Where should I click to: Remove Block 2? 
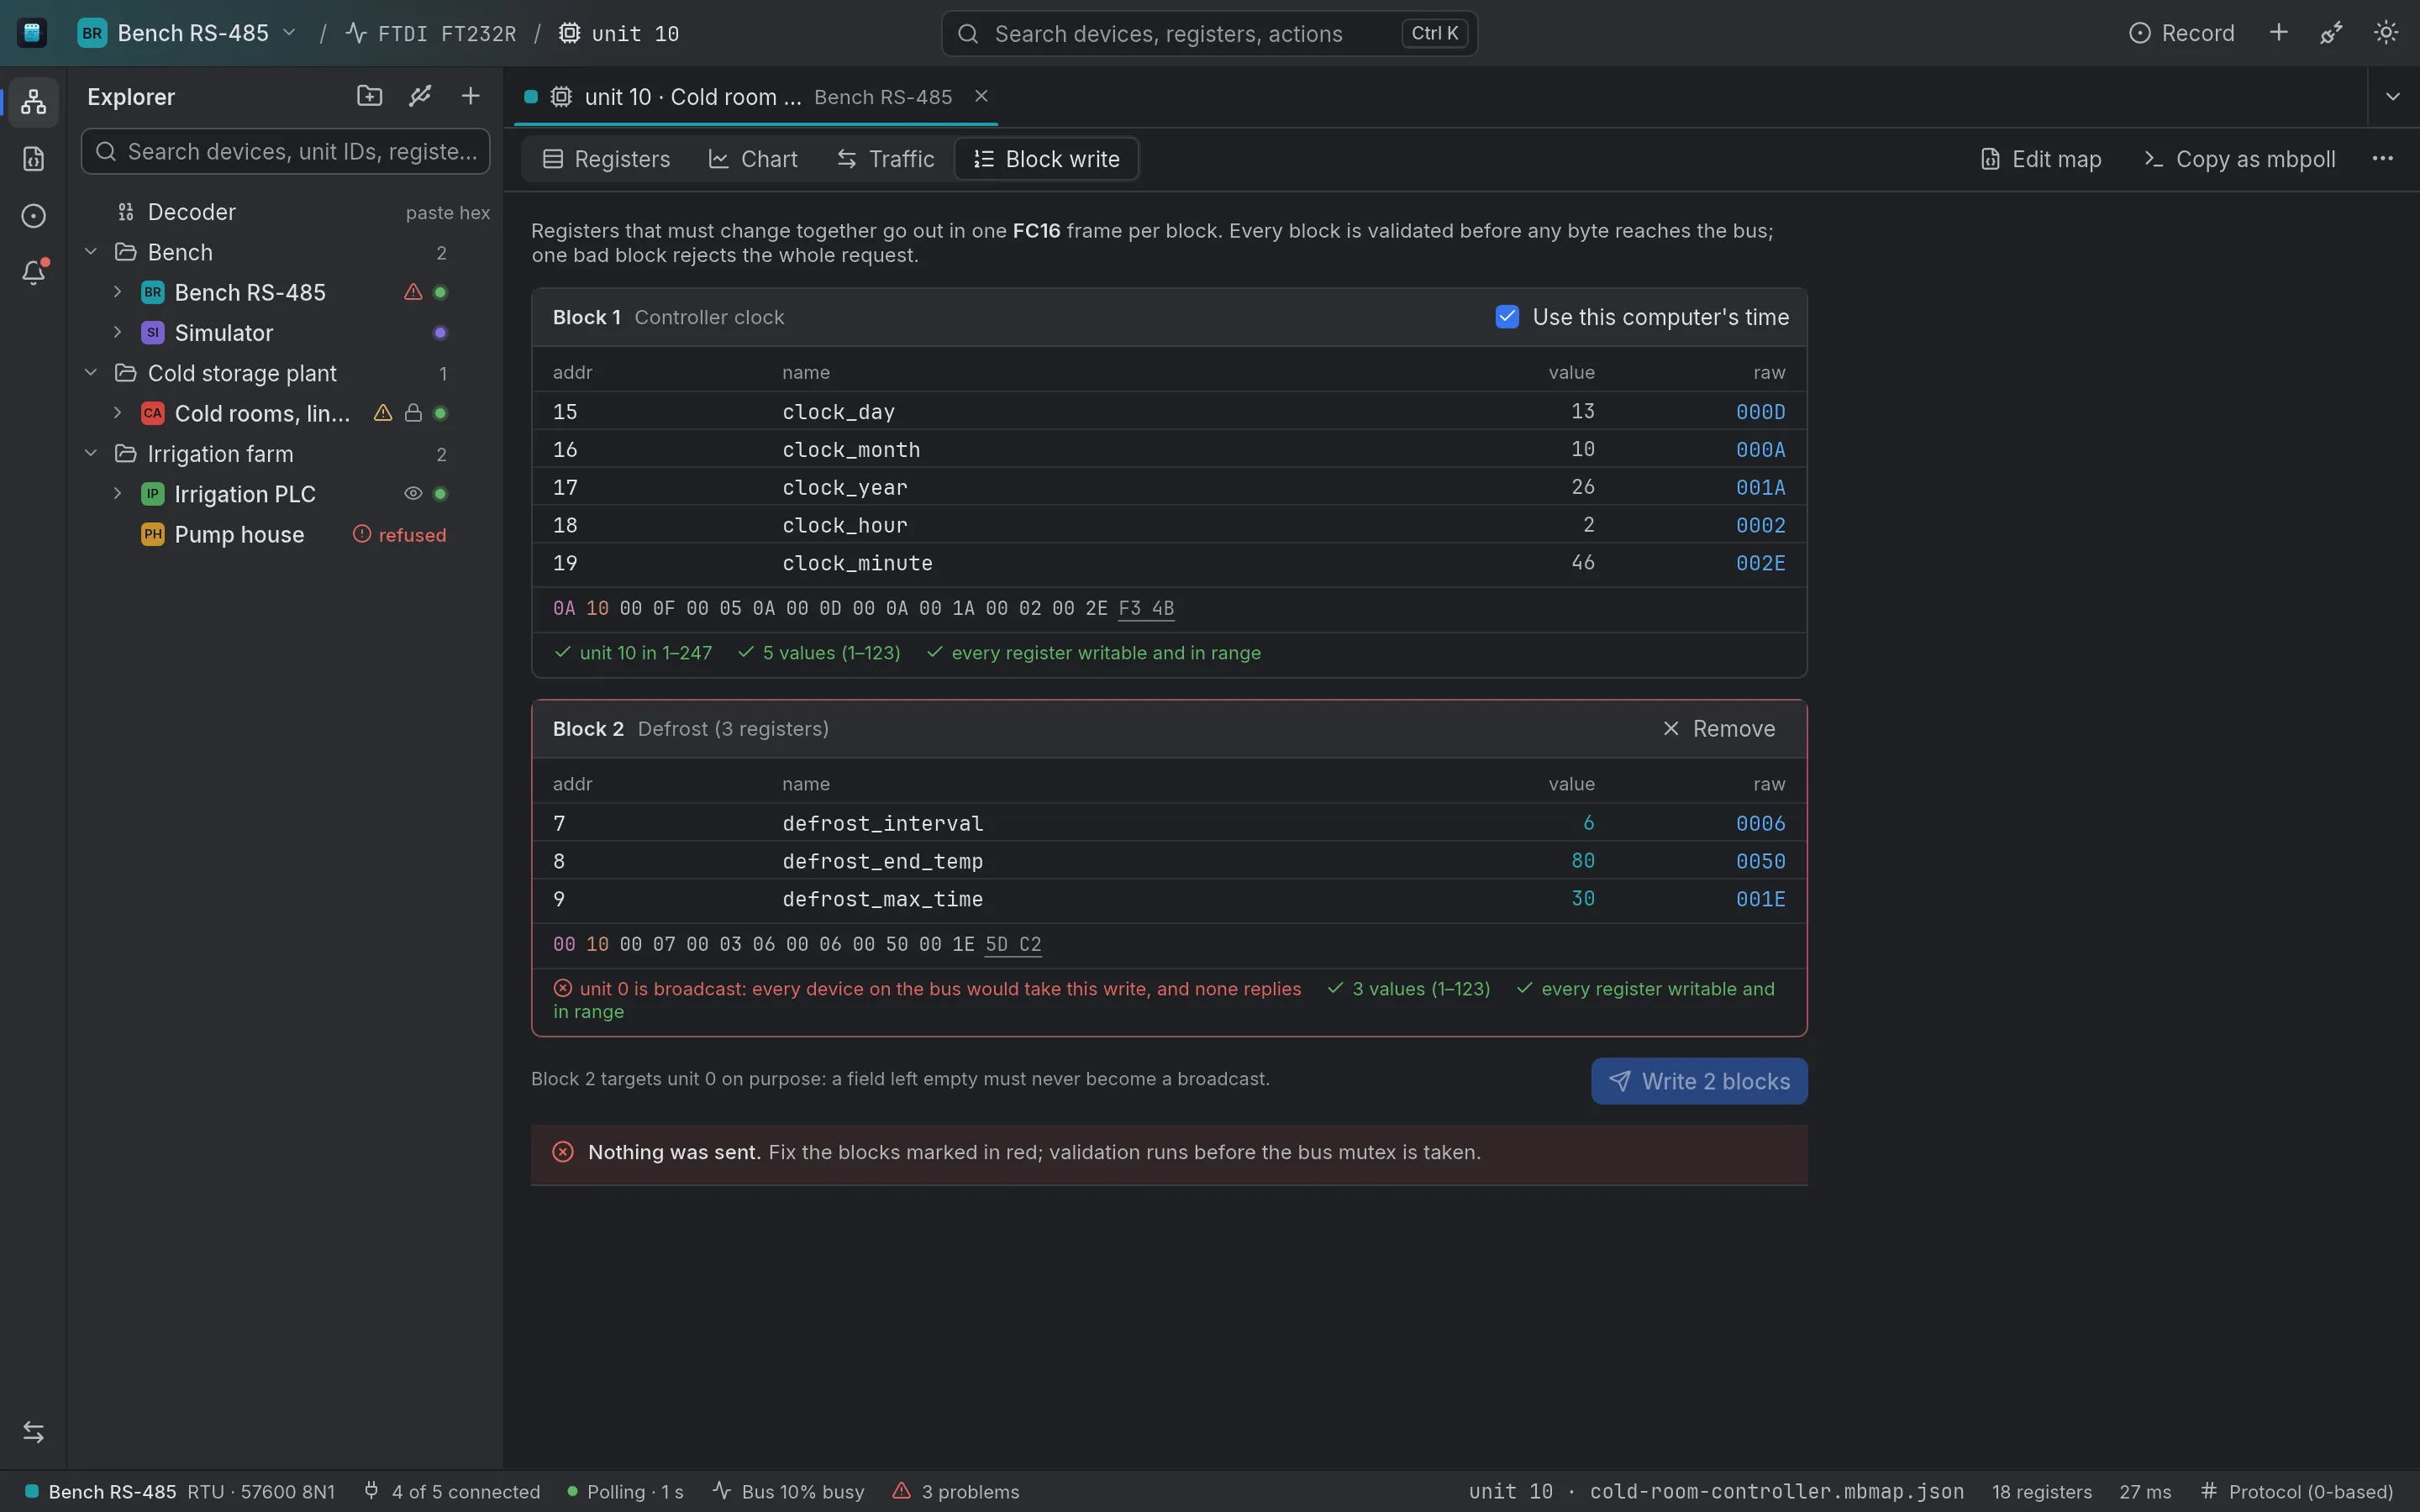[x=1719, y=729]
